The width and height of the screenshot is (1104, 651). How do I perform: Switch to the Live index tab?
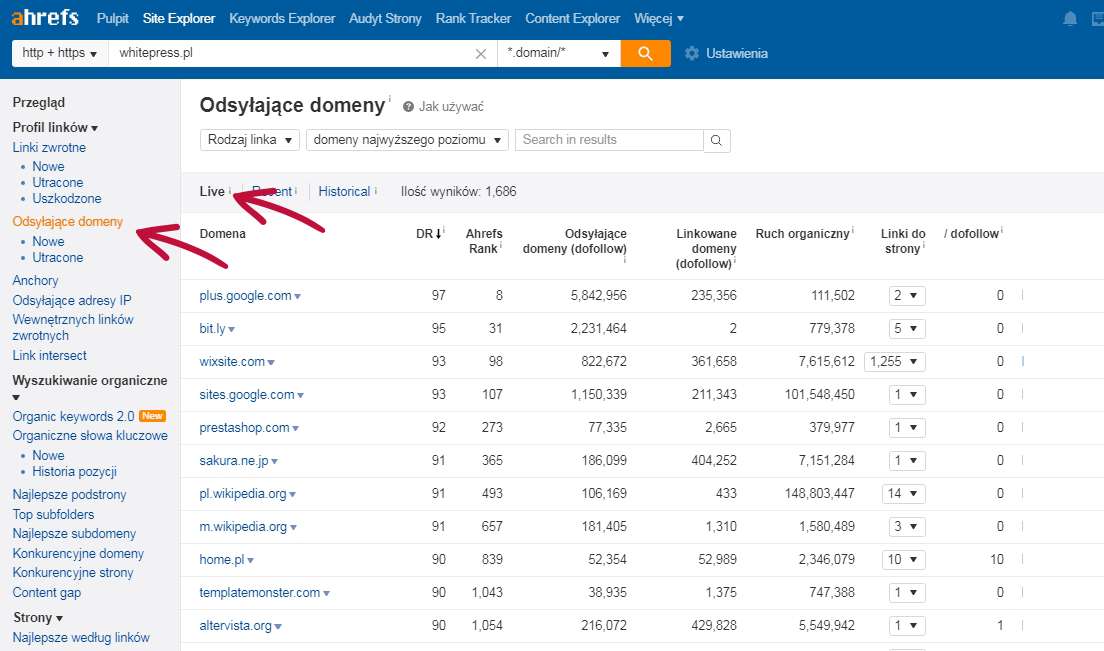coord(212,191)
